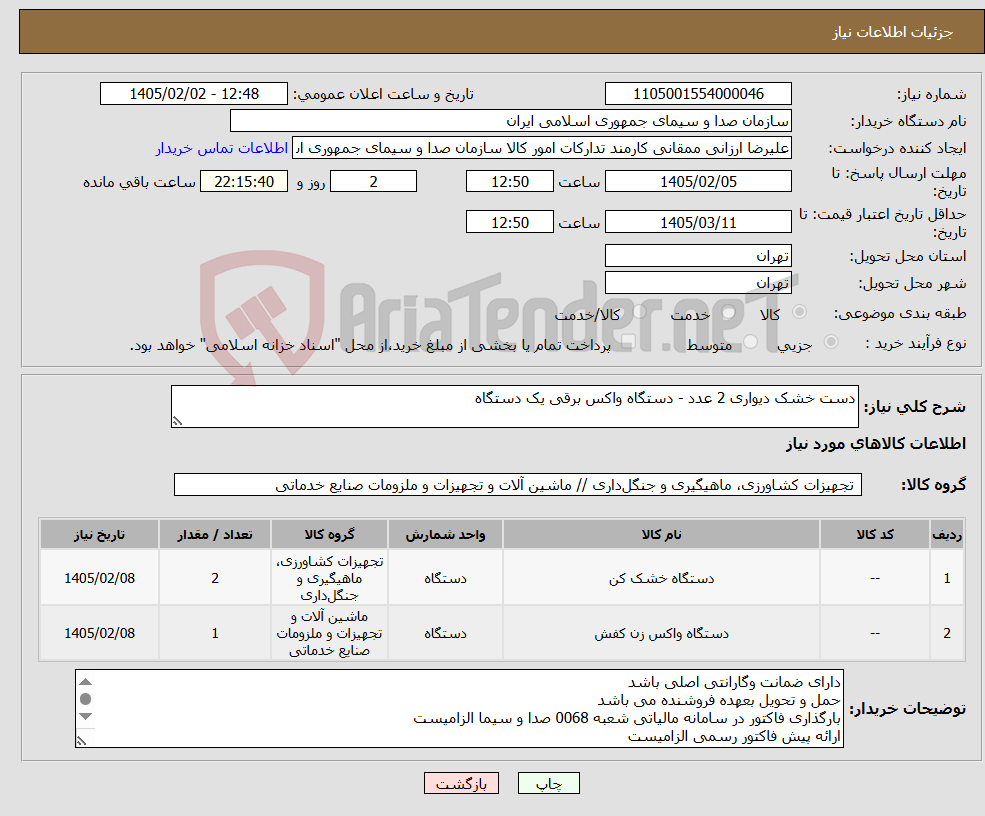
Task: Click resize grip of general description box
Action: click(177, 422)
